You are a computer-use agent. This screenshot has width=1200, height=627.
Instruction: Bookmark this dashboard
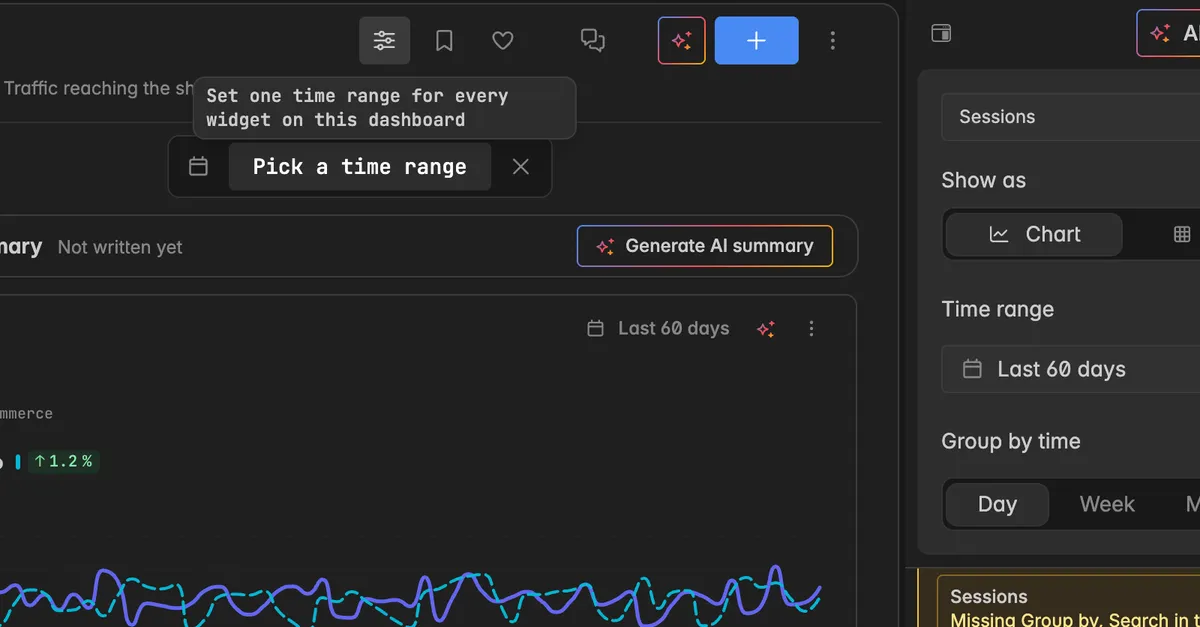pos(444,41)
